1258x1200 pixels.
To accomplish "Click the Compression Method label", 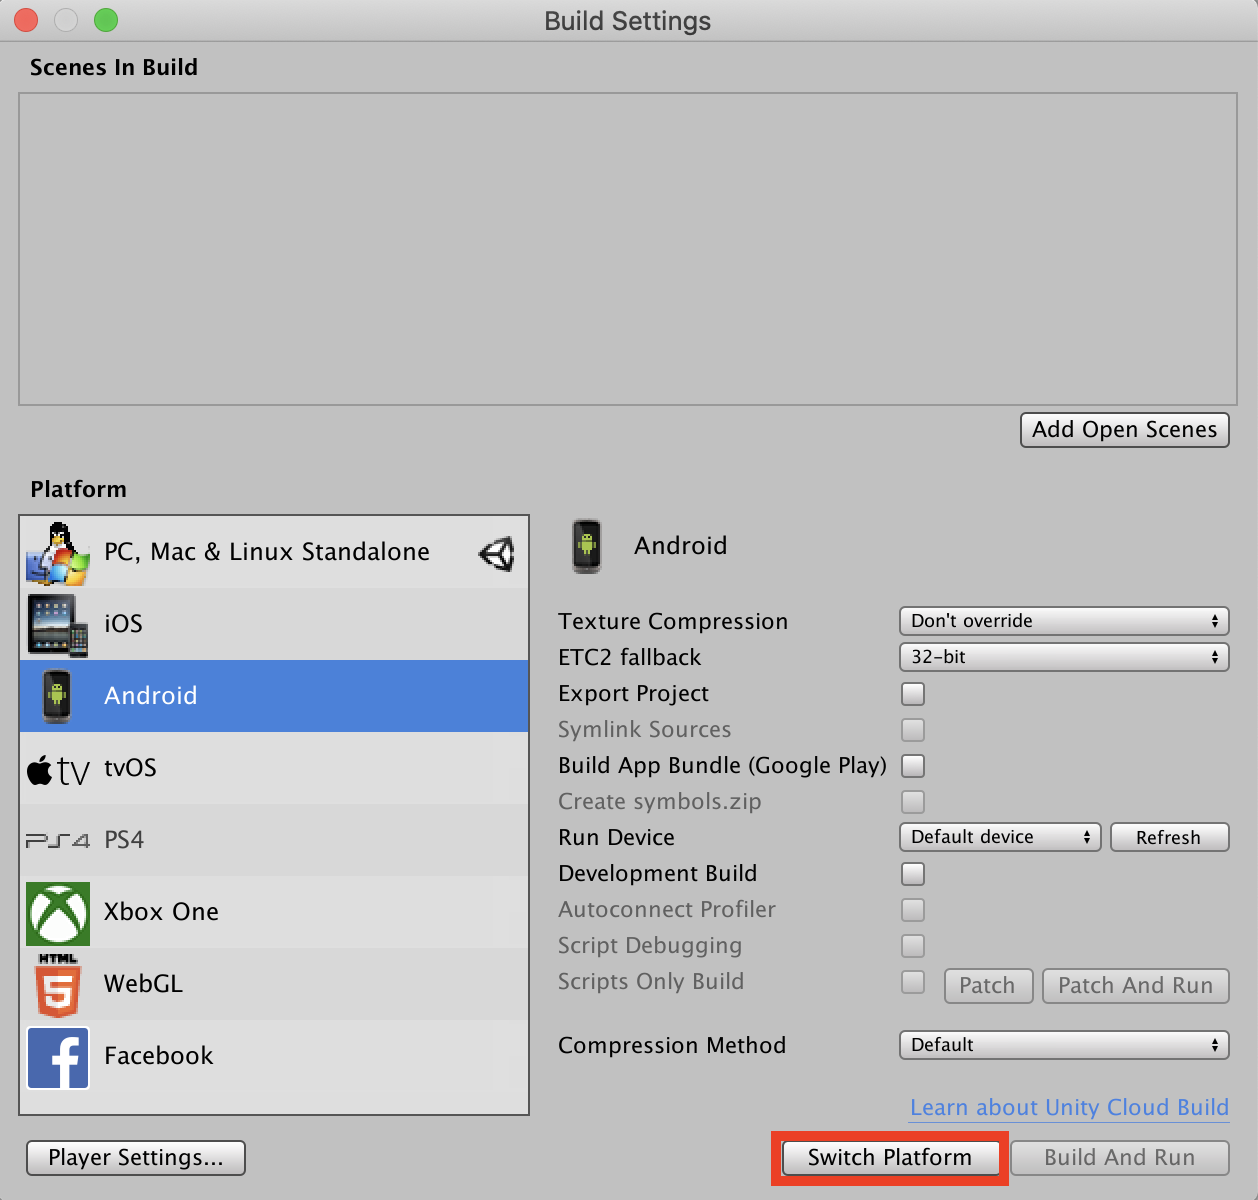I will coord(672,1045).
